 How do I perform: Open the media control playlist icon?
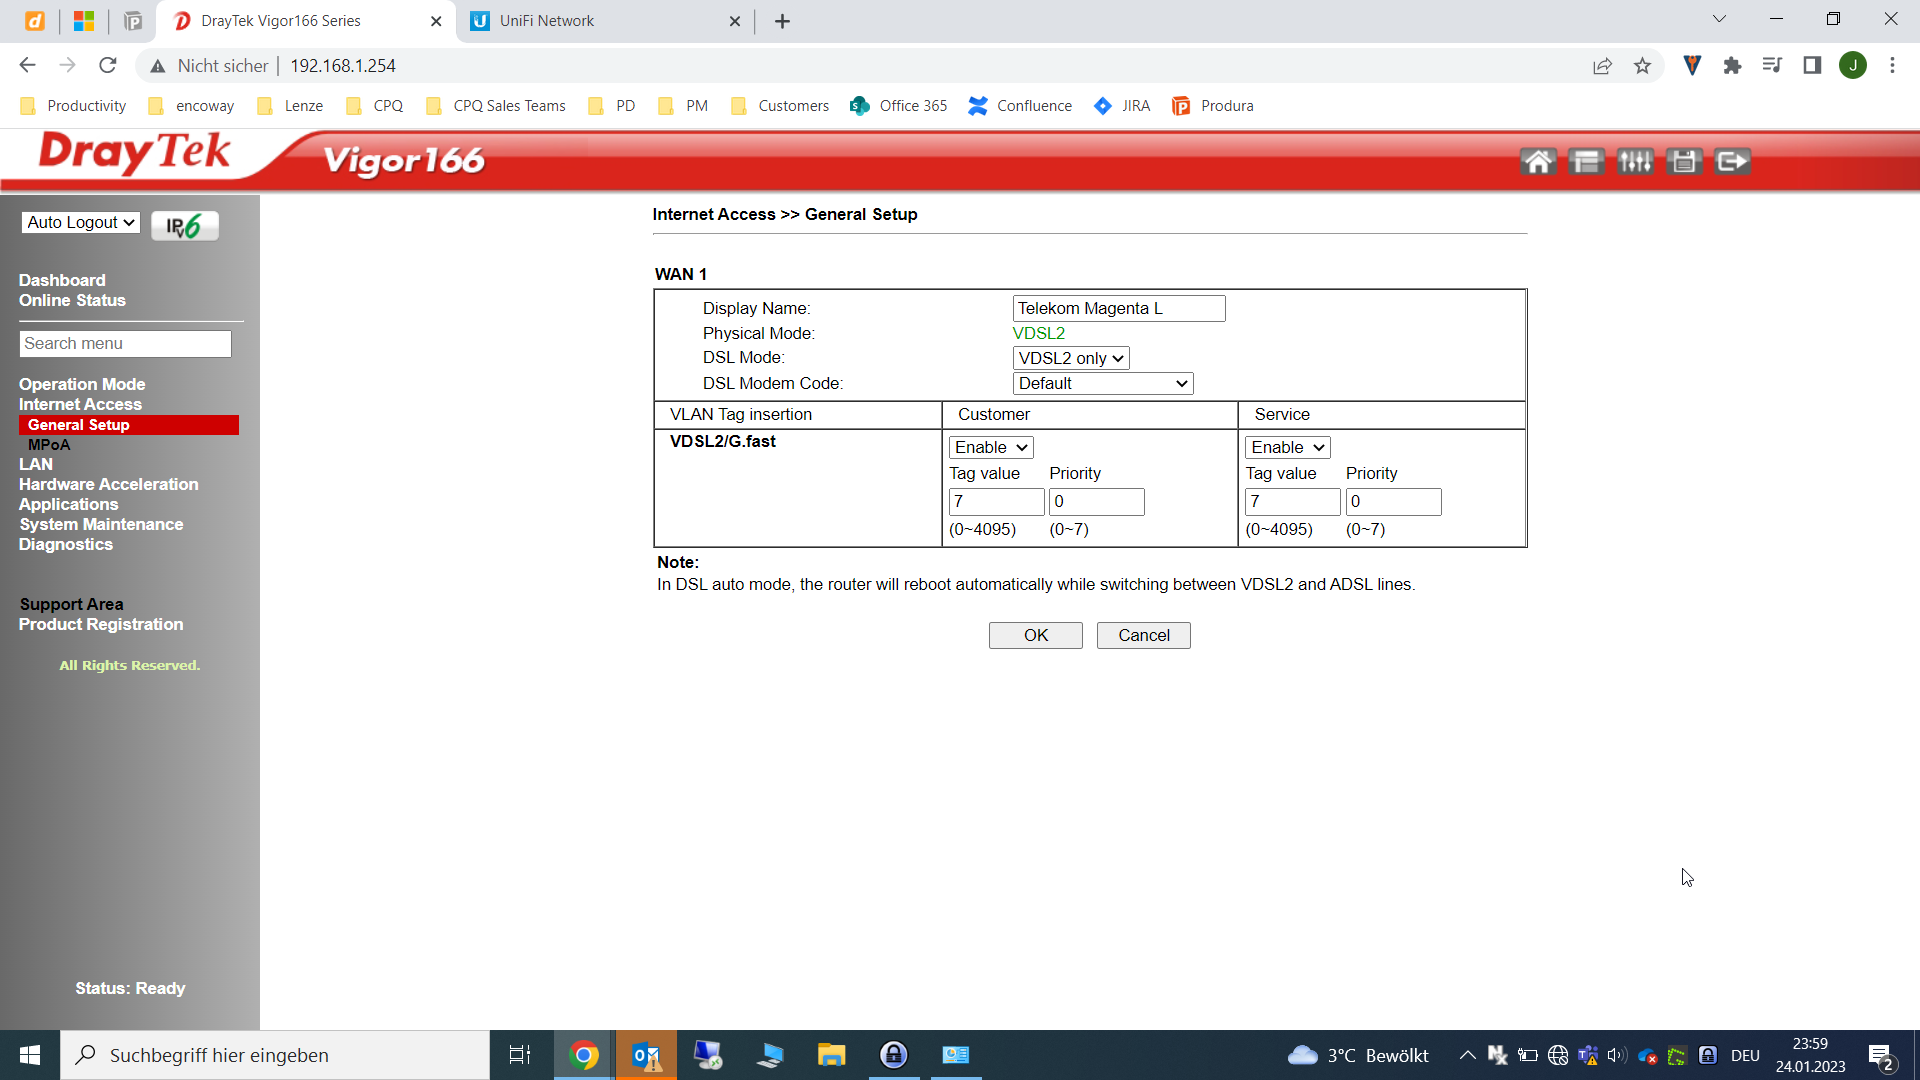1772,65
